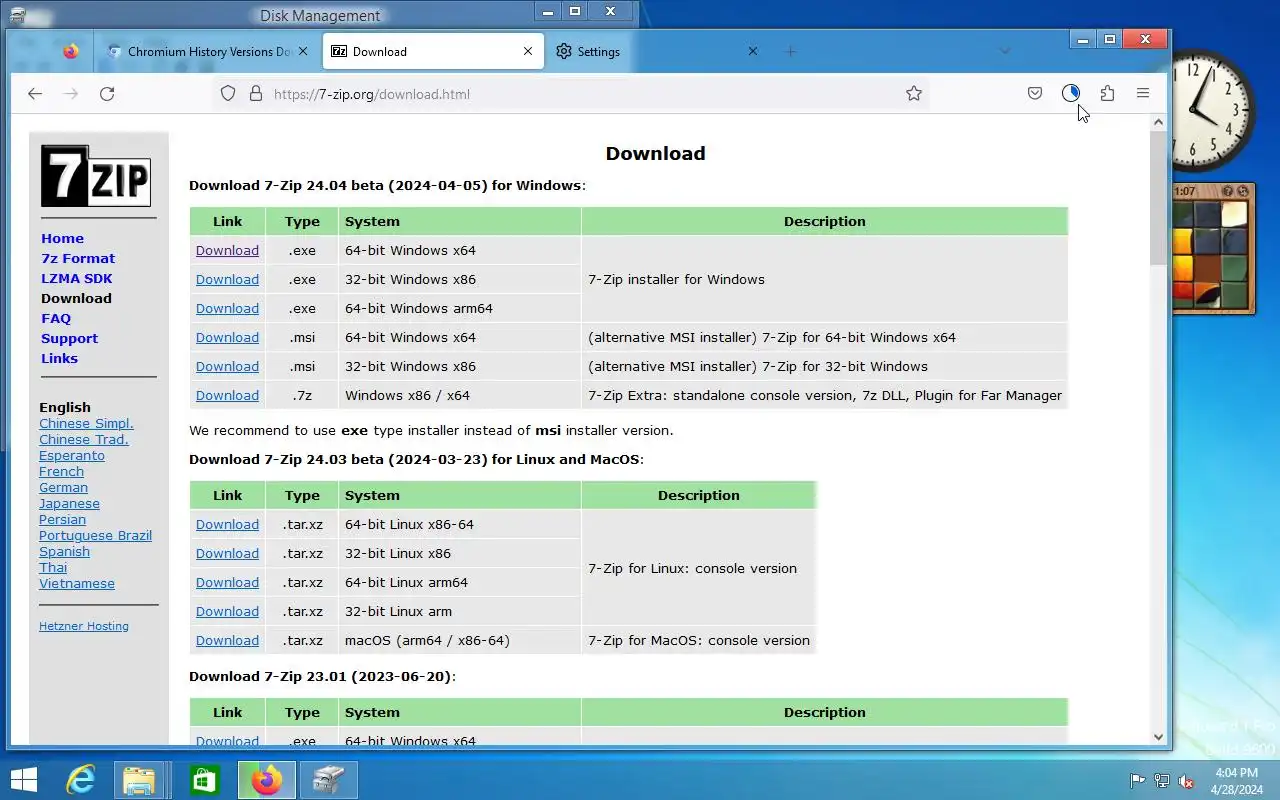Open Disk Management from the taskbar
This screenshot has width=1280, height=800.
(328, 779)
